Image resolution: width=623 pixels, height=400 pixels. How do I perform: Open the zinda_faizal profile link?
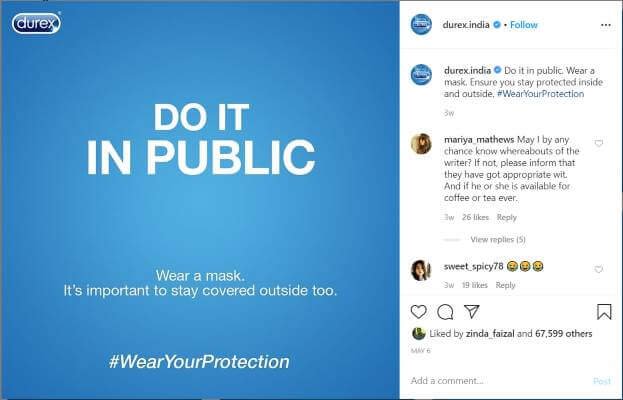[x=490, y=334]
